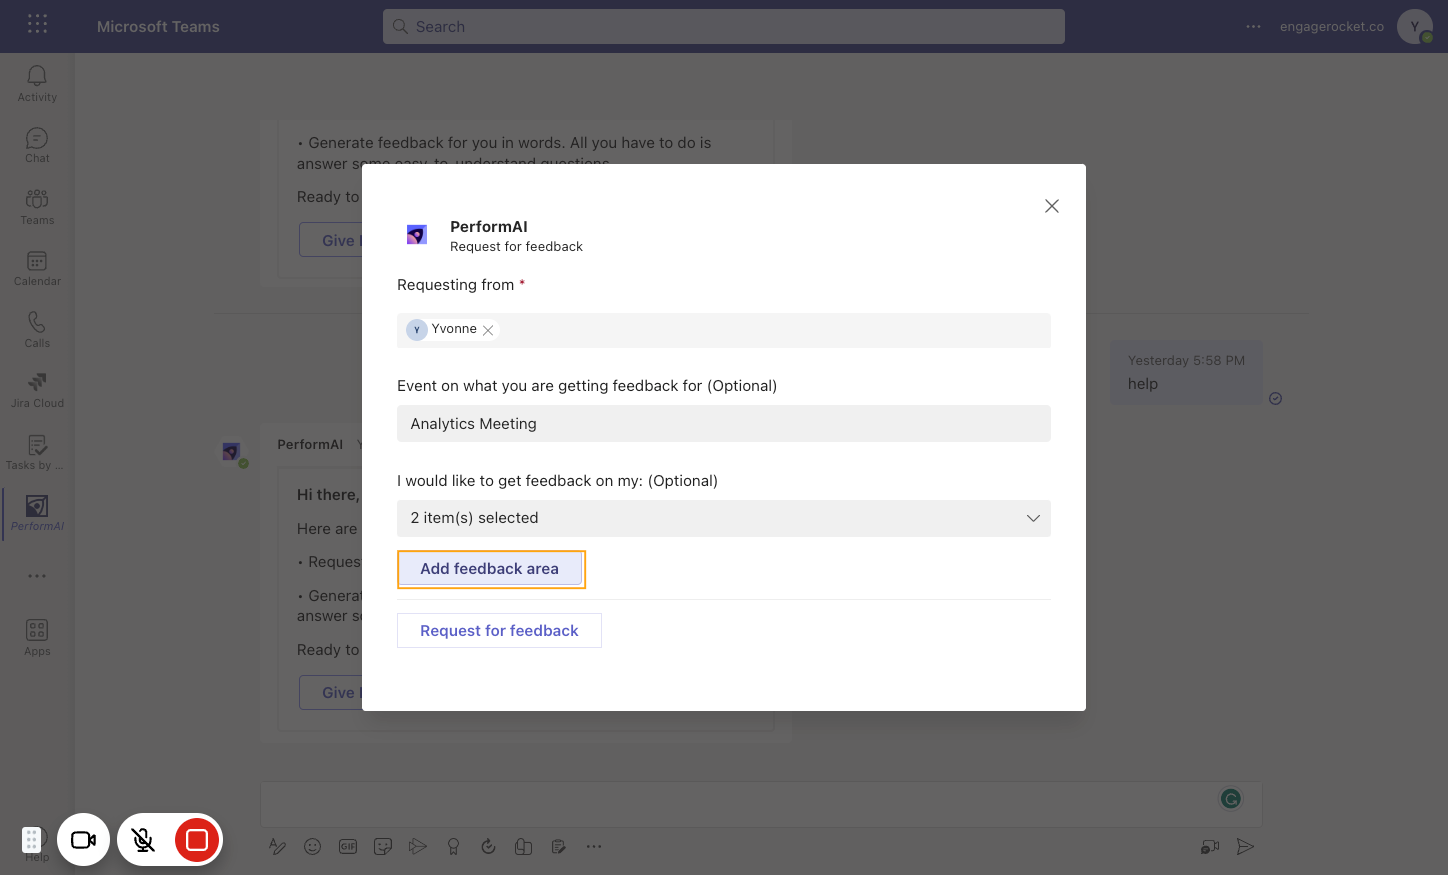Open the emoji picker
This screenshot has width=1448, height=875.
pos(313,847)
